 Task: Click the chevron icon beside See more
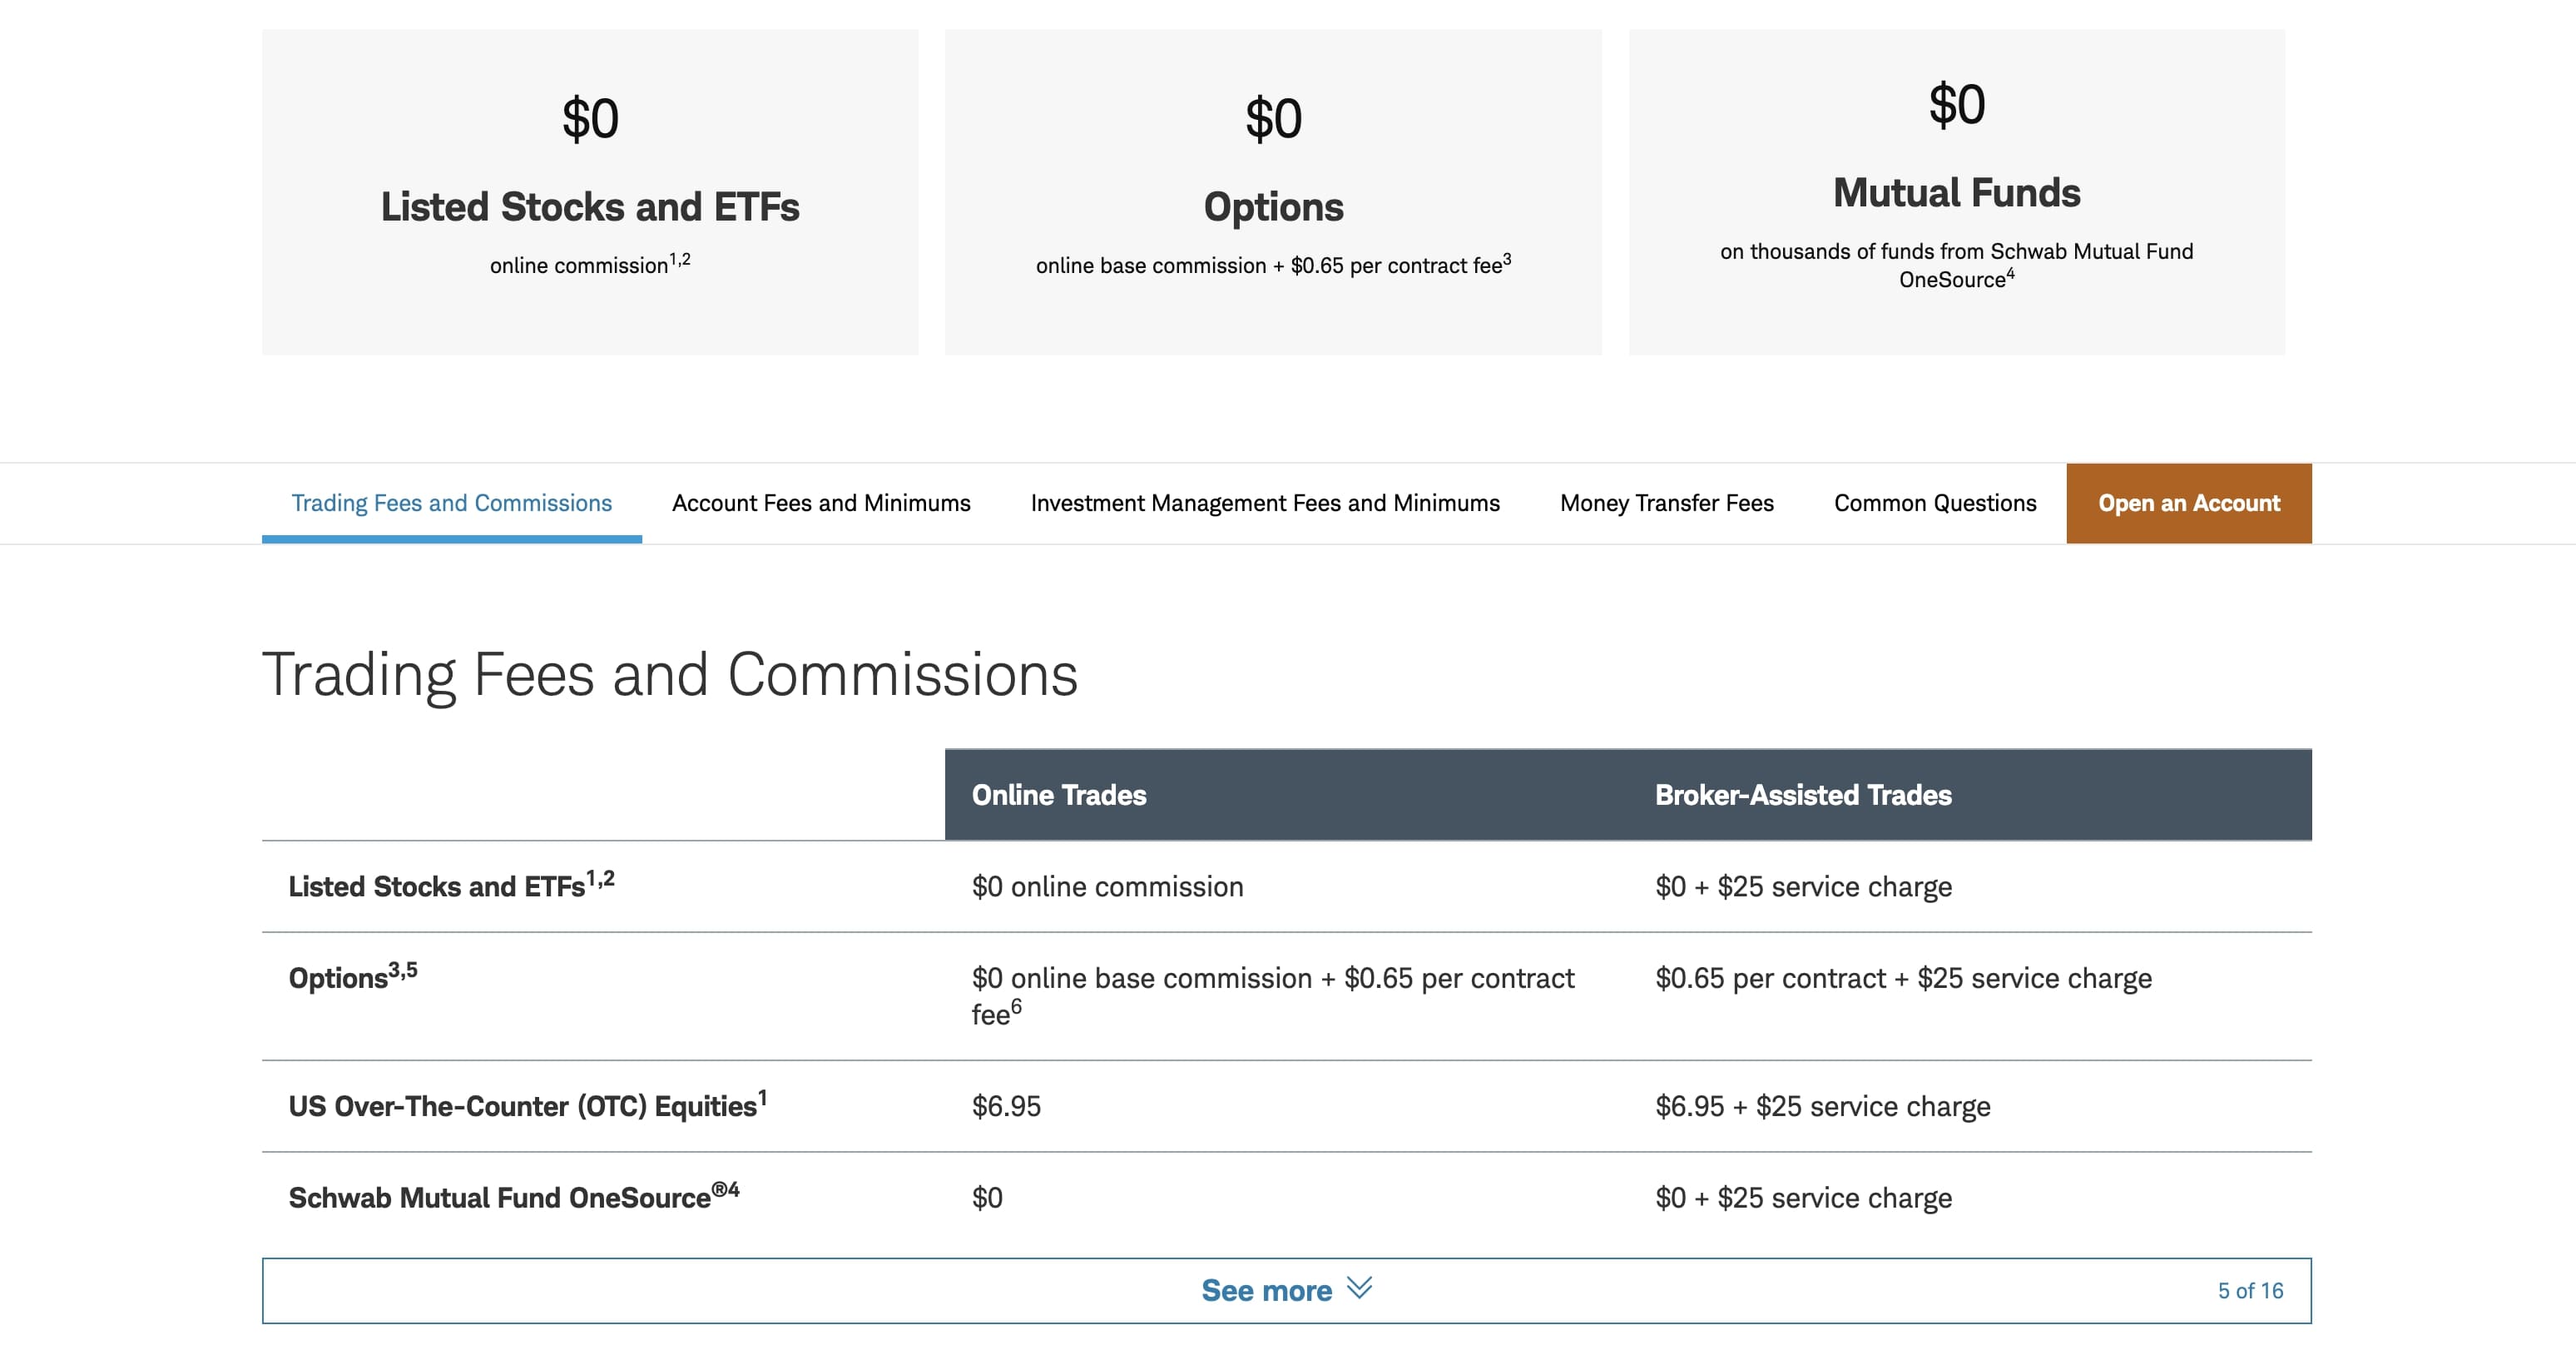pyautogui.click(x=1359, y=1287)
